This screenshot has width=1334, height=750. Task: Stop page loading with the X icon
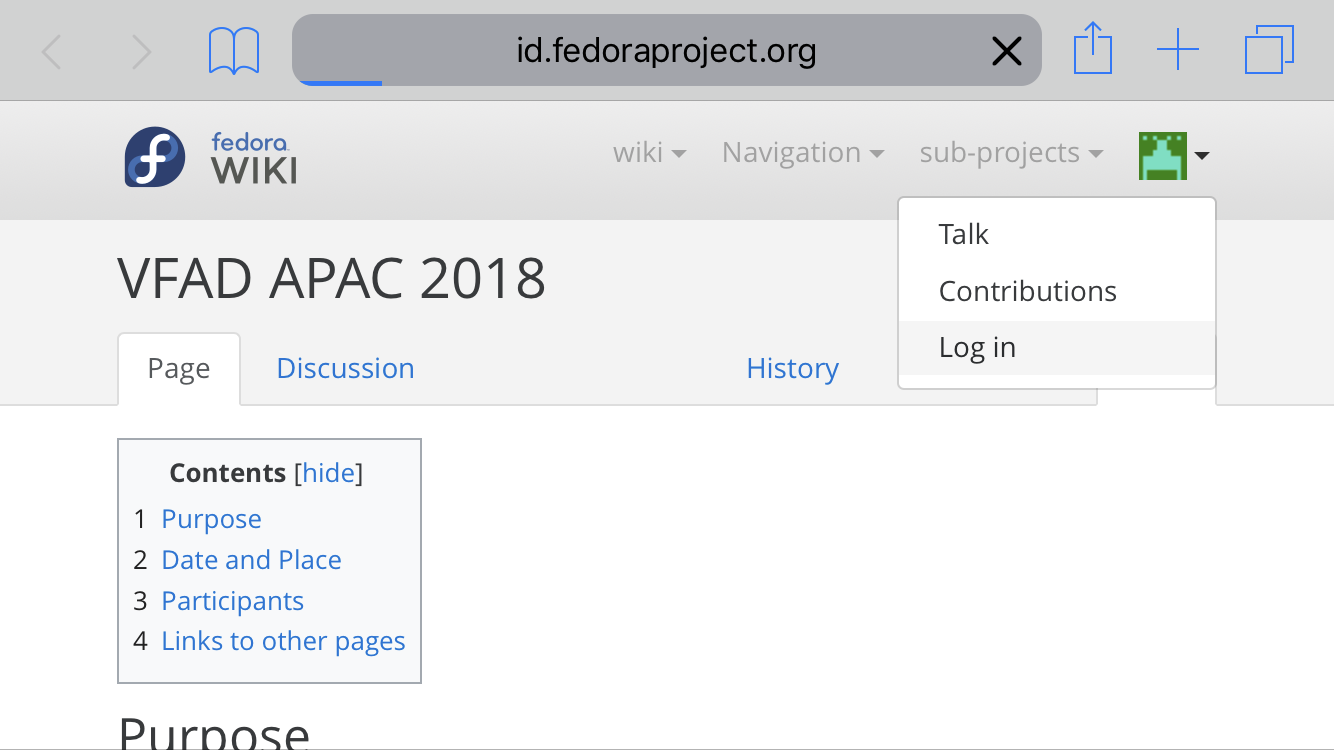[1006, 51]
